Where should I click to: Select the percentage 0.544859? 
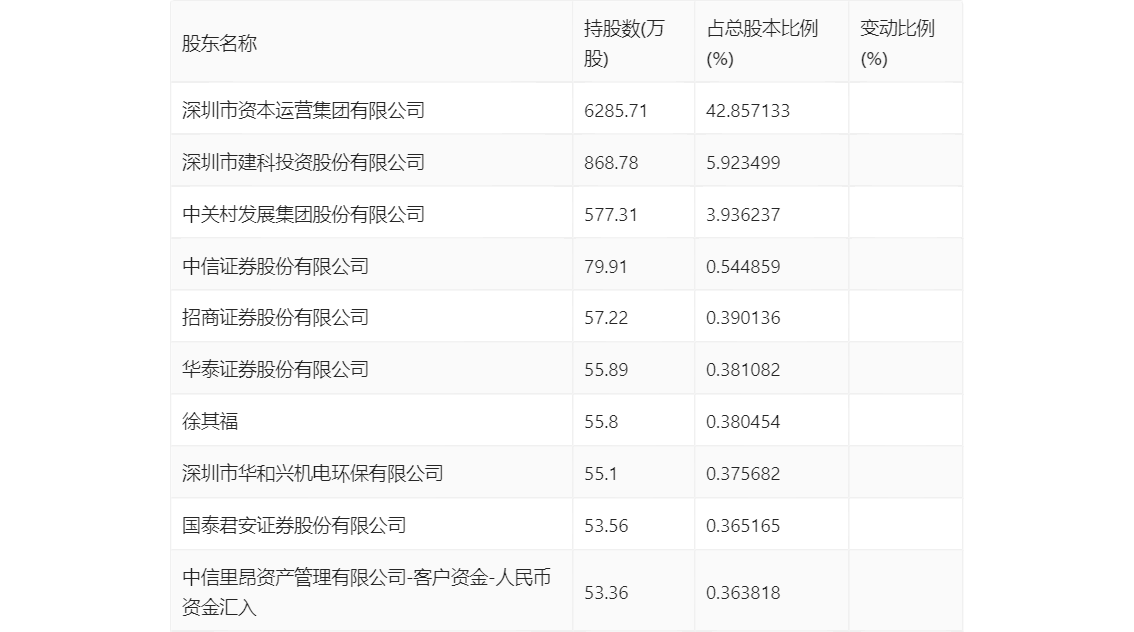pyautogui.click(x=743, y=267)
